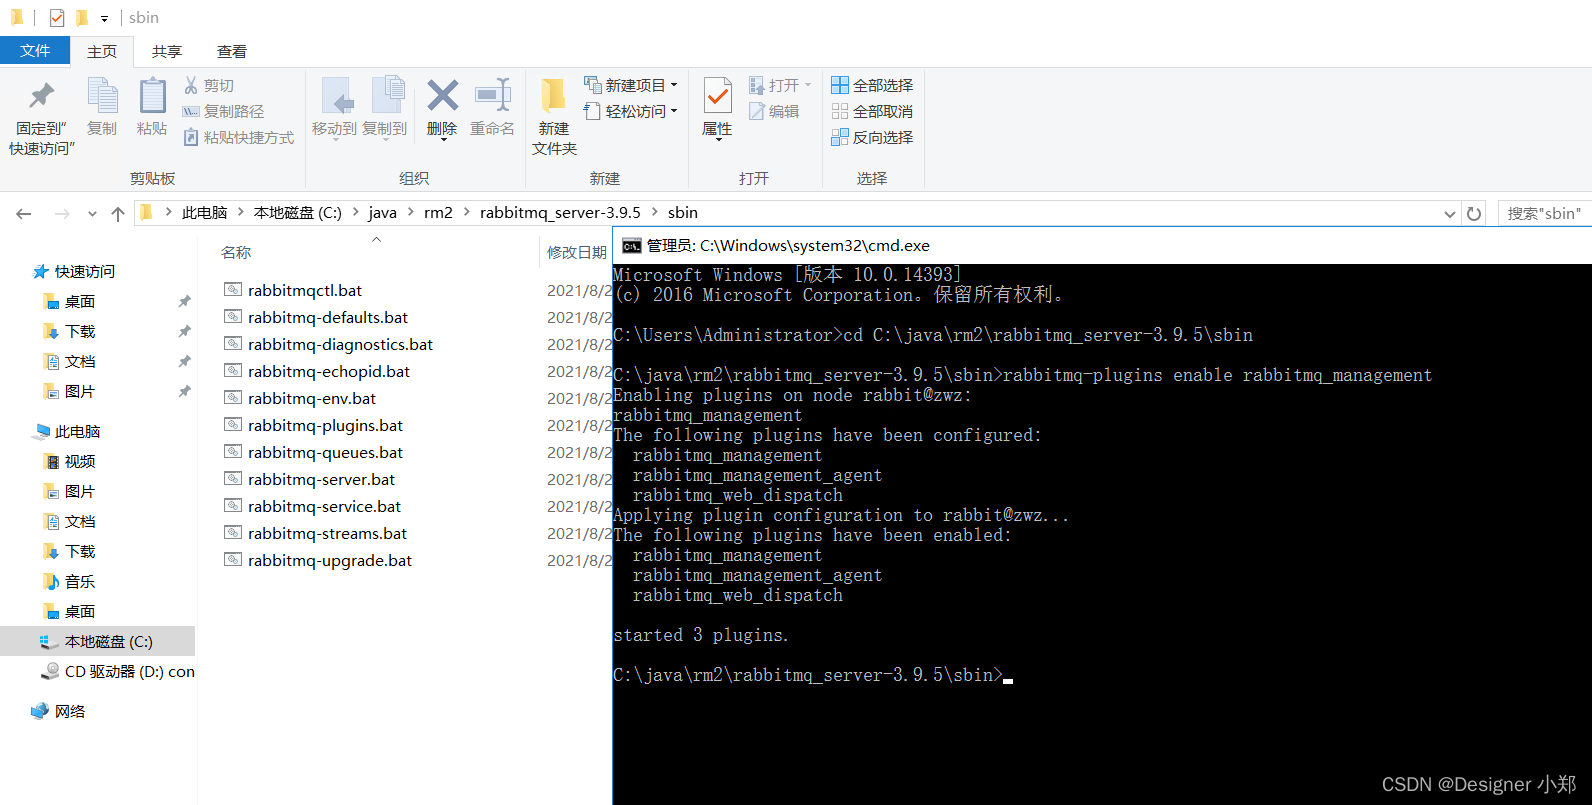Expand recent locations dropdown arrow
This screenshot has height=805, width=1592.
tap(92, 214)
